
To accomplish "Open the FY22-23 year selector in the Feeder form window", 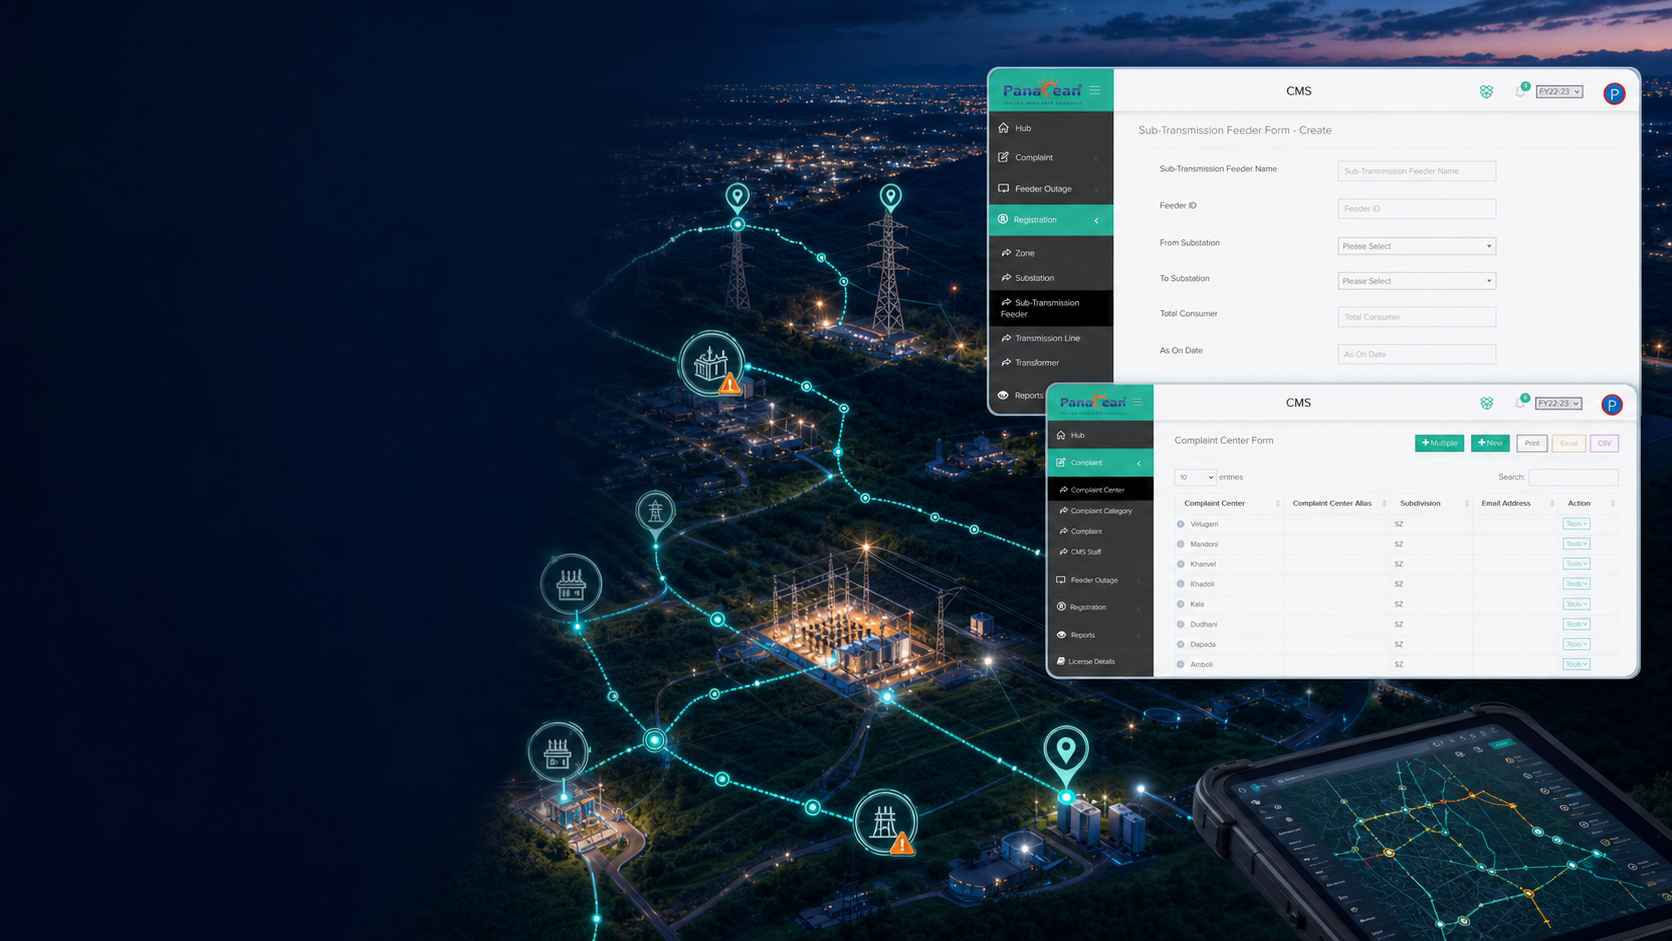I will pyautogui.click(x=1560, y=92).
